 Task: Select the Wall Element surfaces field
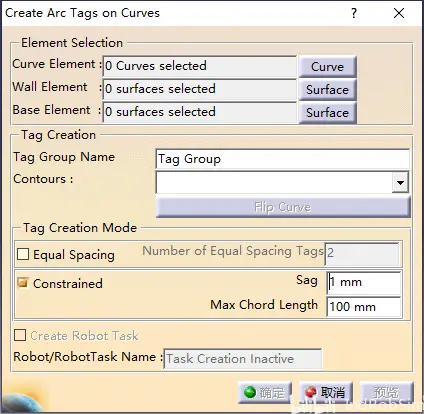click(x=199, y=89)
